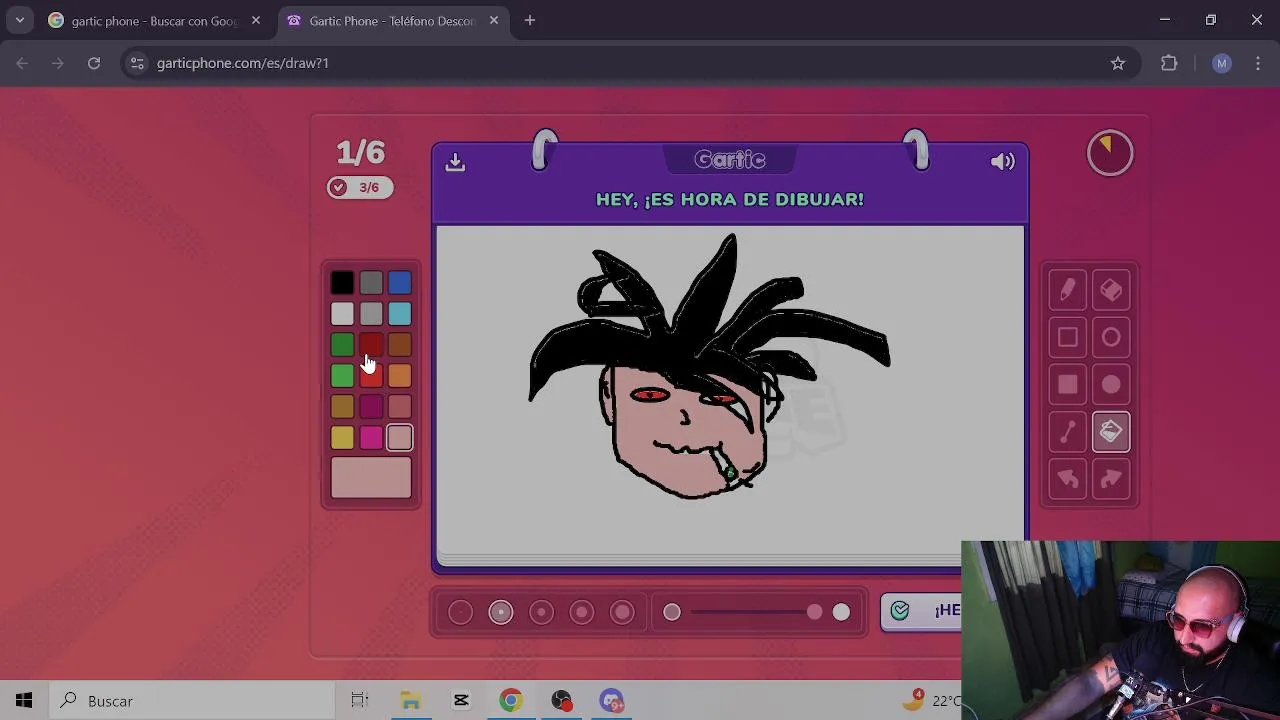Open the Windows Start menu
1280x720 pixels.
coord(24,701)
